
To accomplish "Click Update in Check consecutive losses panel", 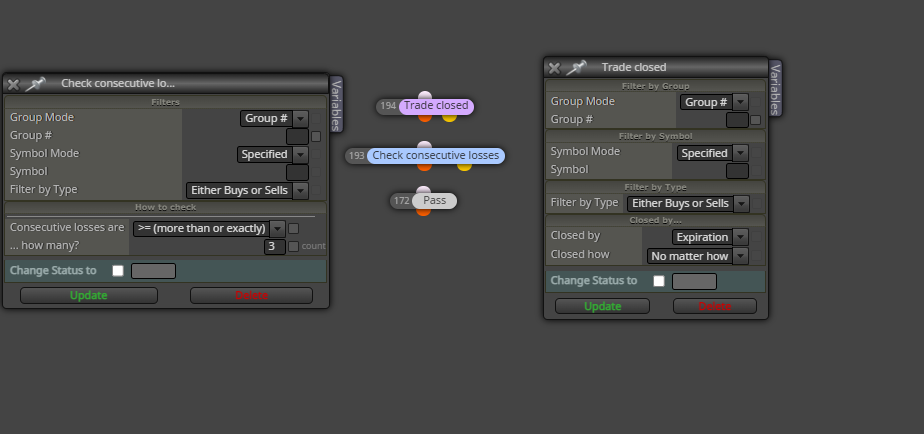I will click(x=89, y=295).
